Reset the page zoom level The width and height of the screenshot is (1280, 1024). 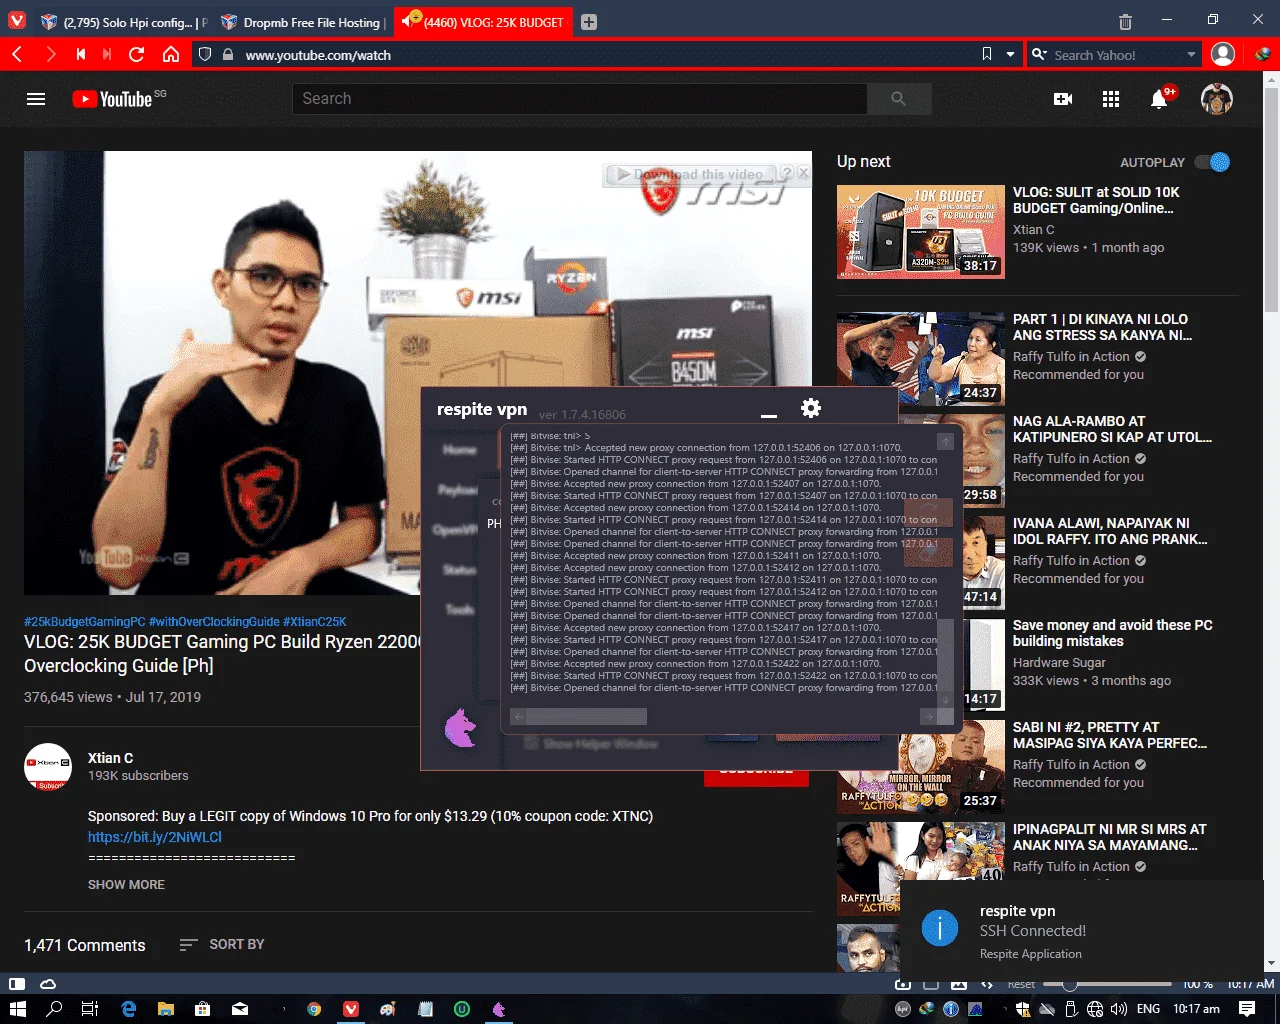click(x=1021, y=984)
